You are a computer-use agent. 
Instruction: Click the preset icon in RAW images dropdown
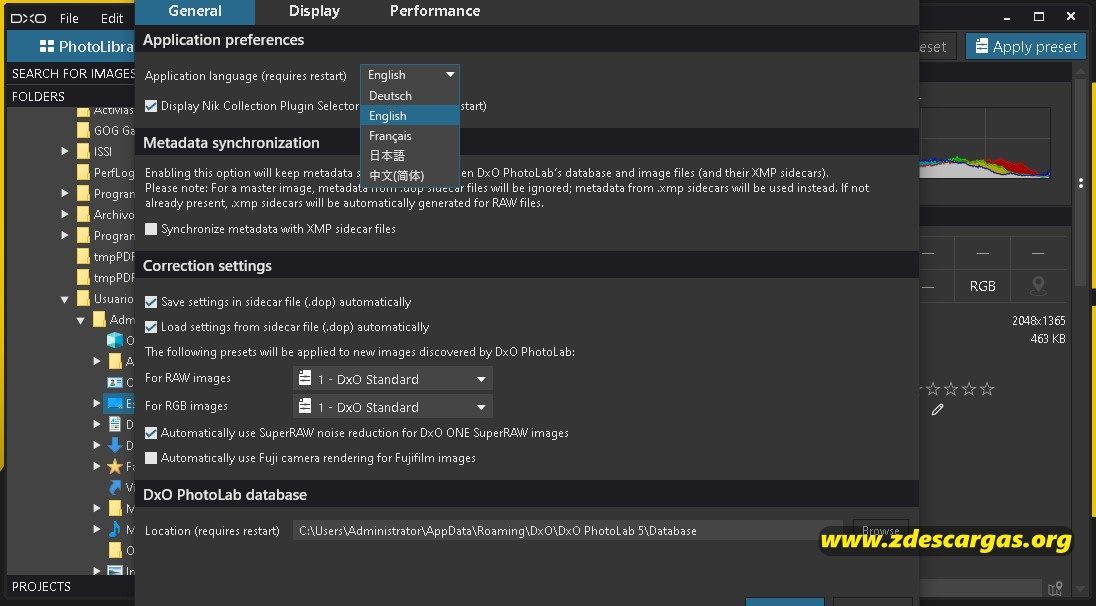[305, 378]
